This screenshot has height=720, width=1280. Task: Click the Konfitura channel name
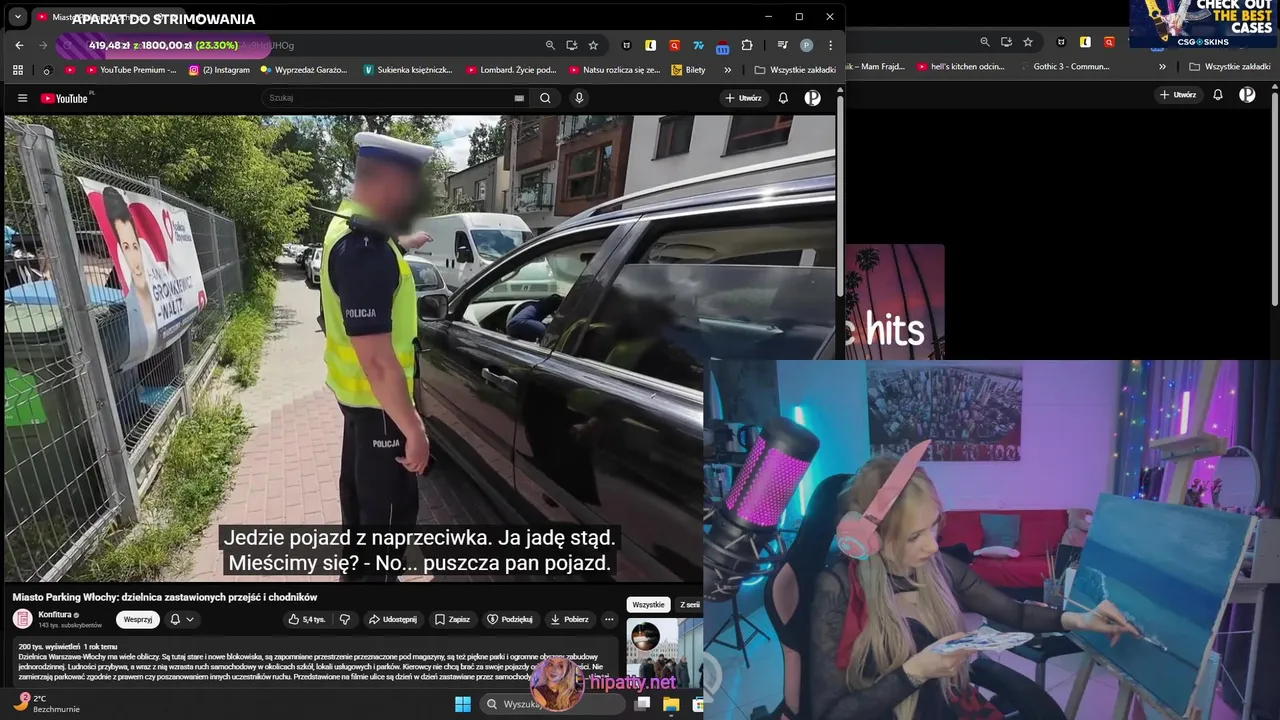[x=55, y=614]
